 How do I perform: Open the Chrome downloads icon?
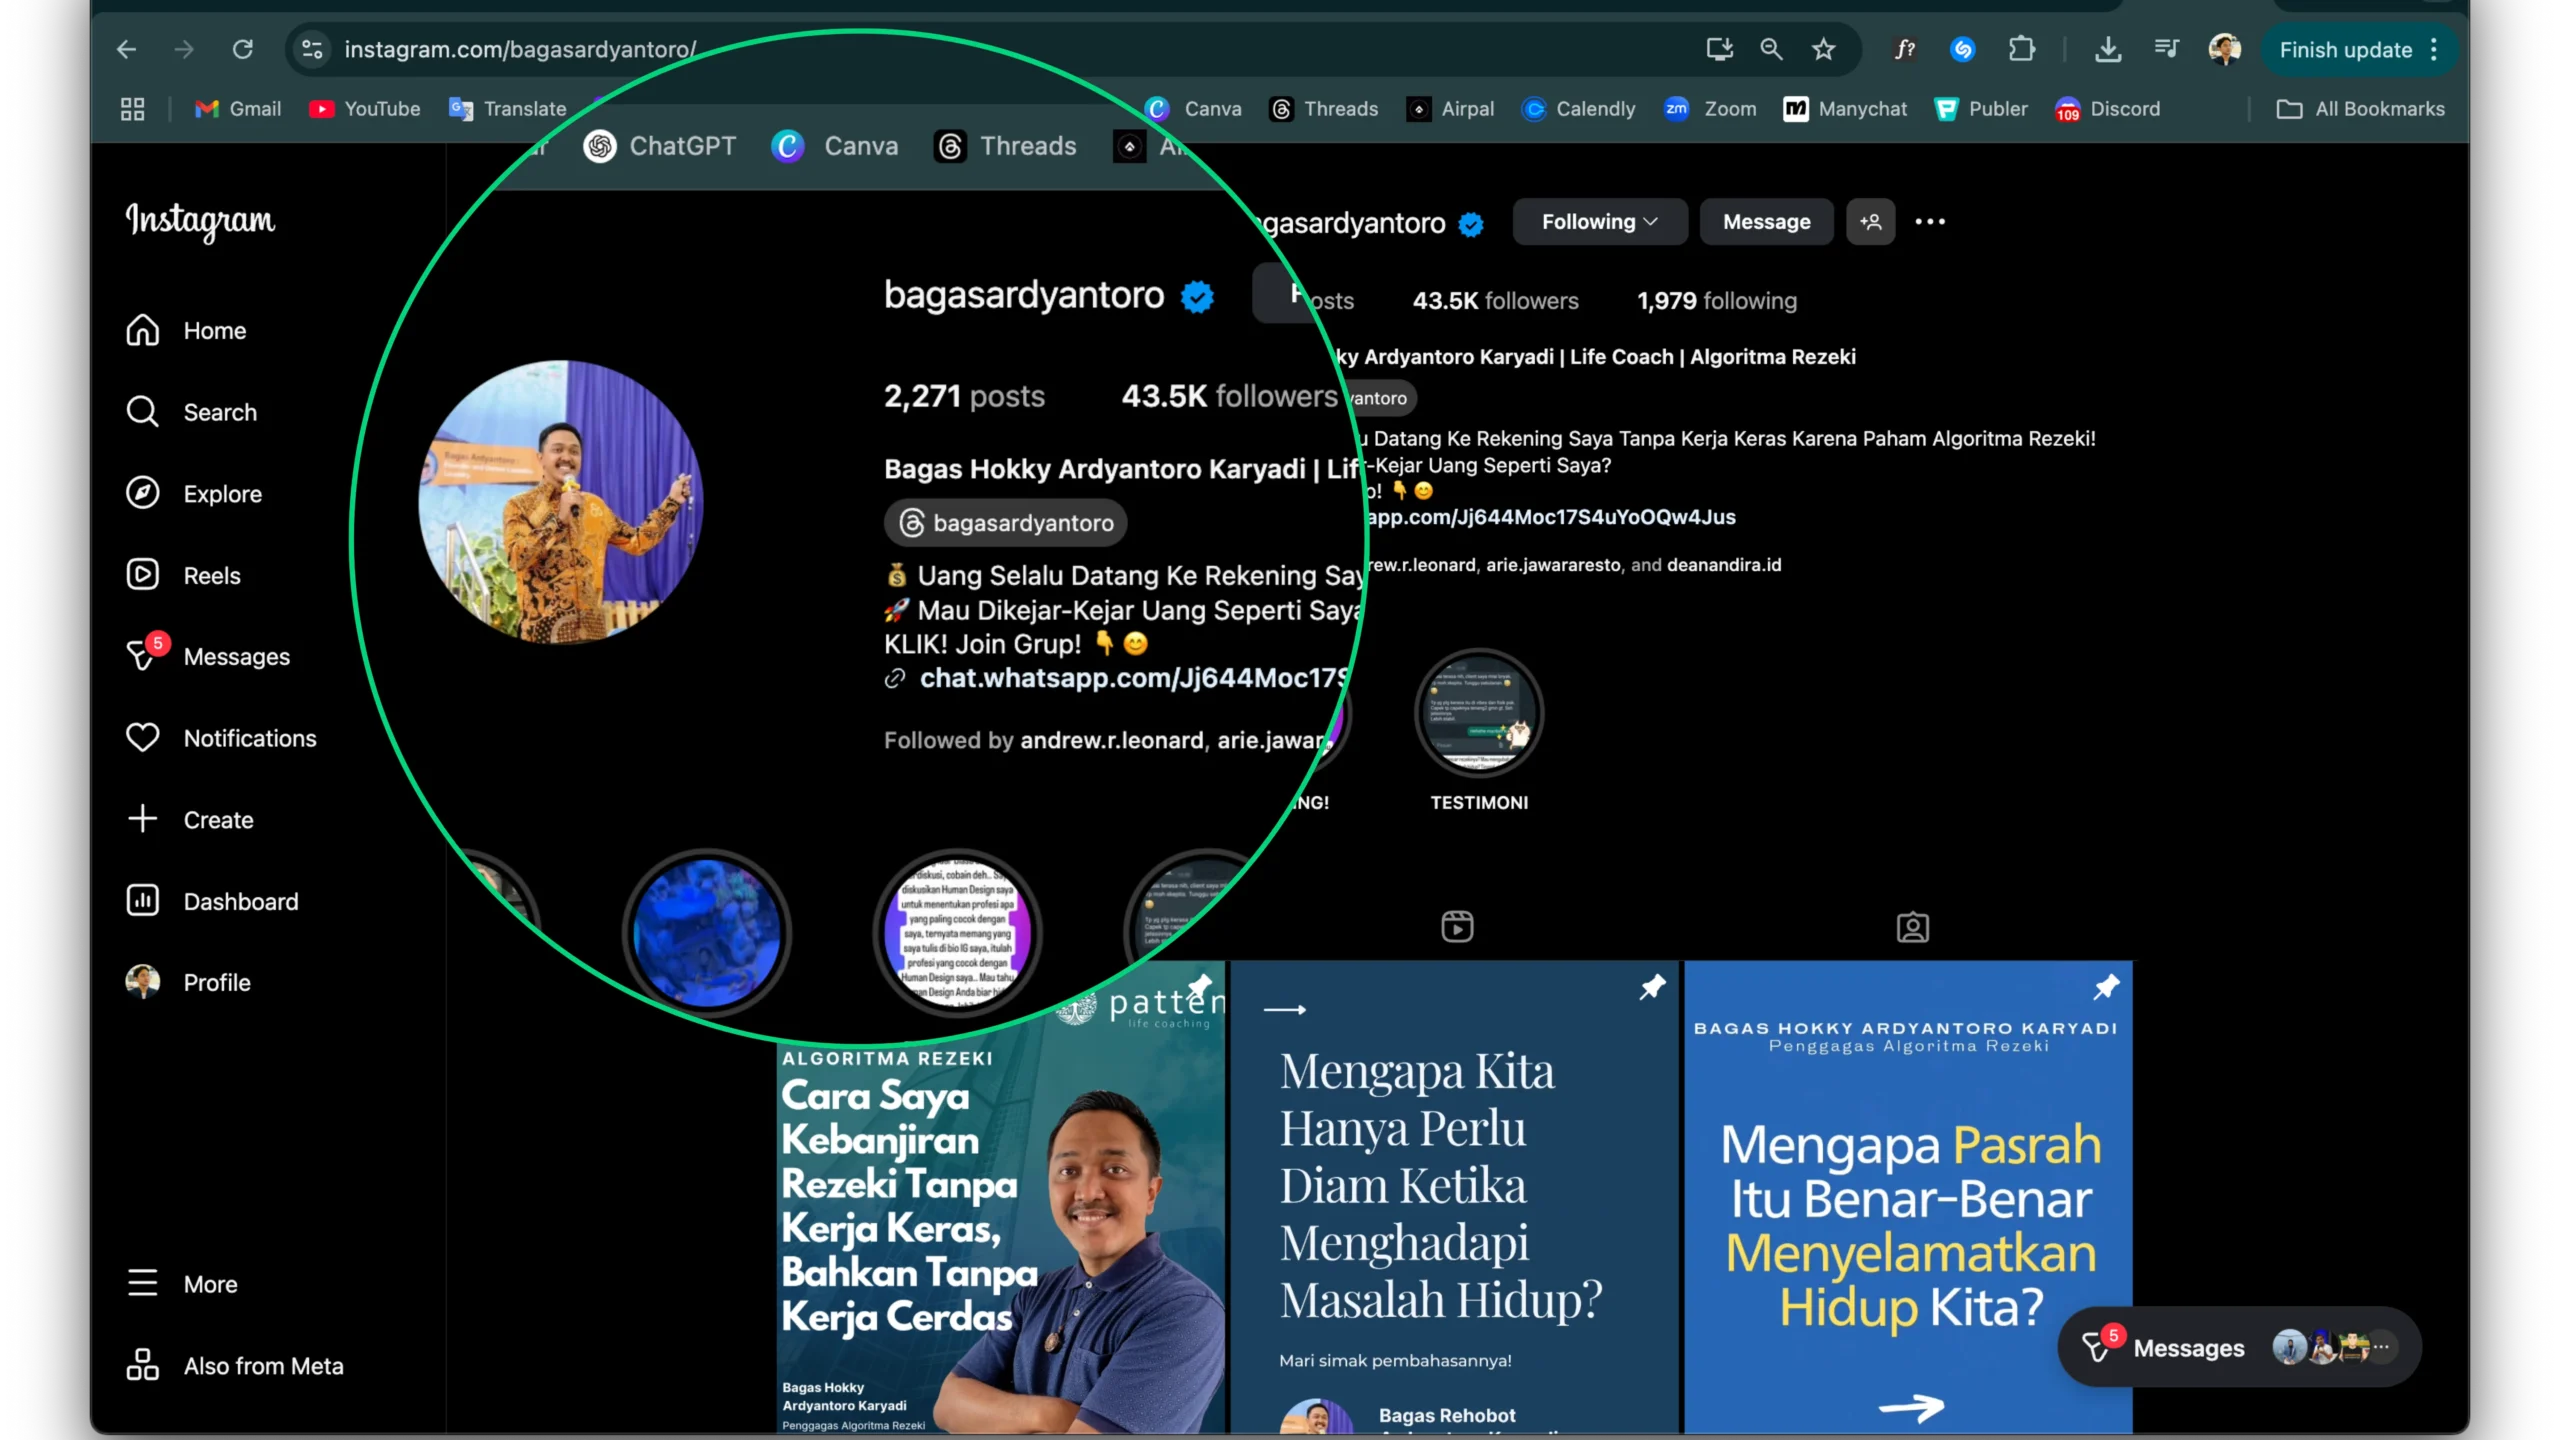2108,49
